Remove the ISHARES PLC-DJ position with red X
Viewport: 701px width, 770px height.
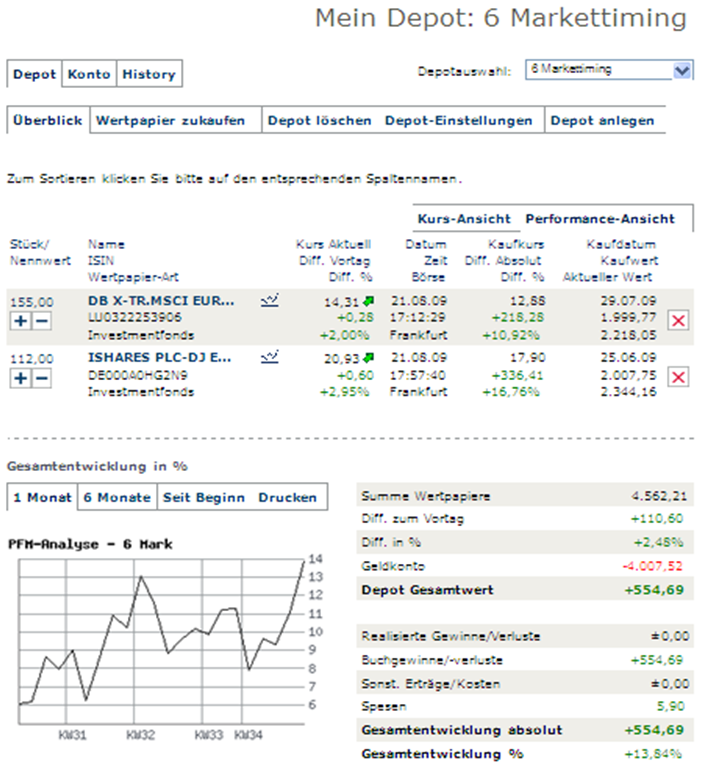point(677,376)
